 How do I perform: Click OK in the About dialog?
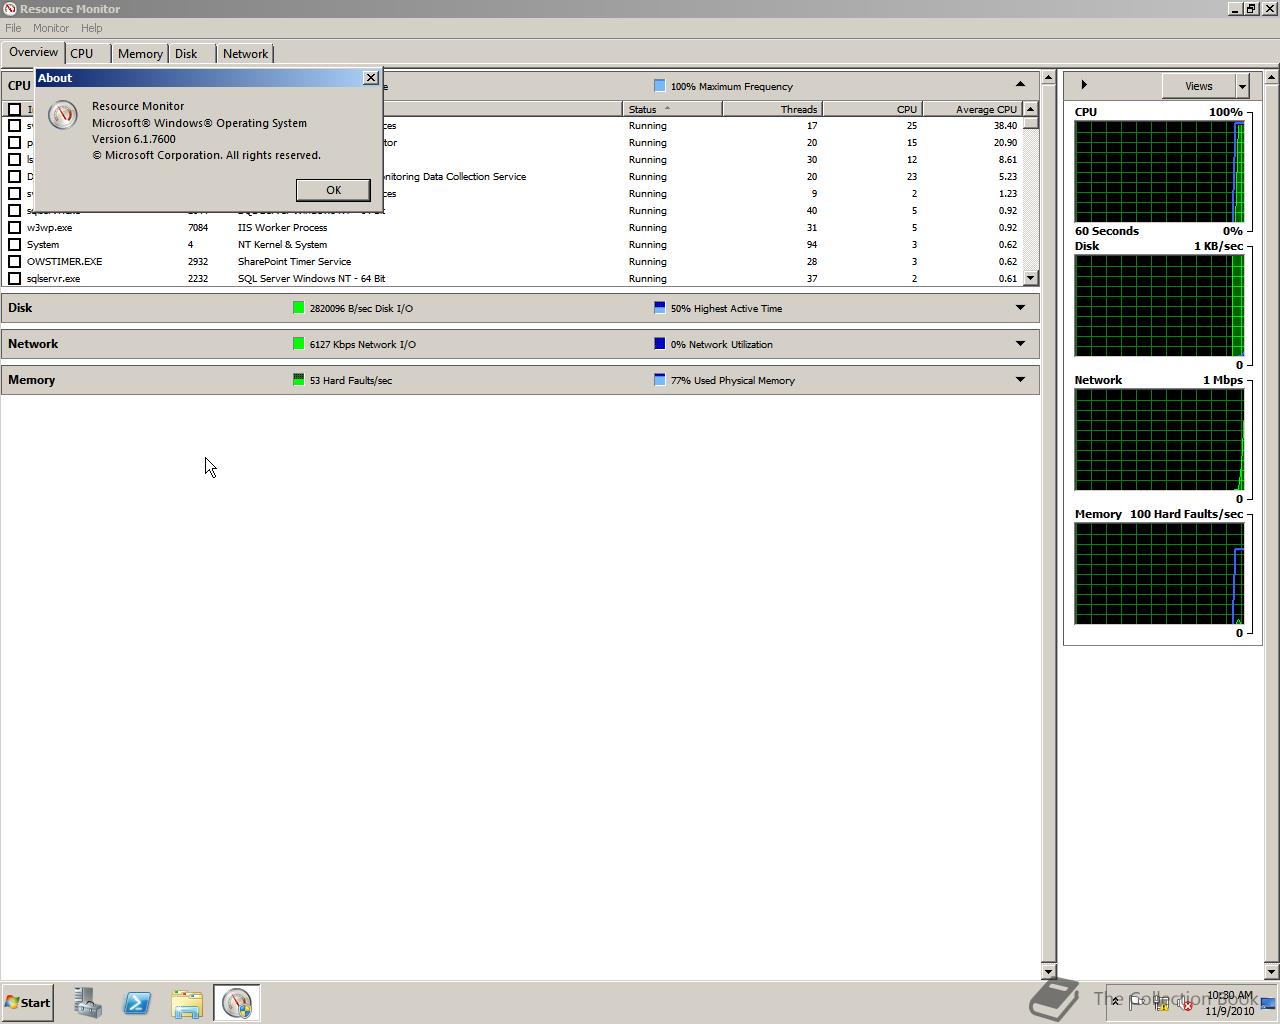click(333, 190)
